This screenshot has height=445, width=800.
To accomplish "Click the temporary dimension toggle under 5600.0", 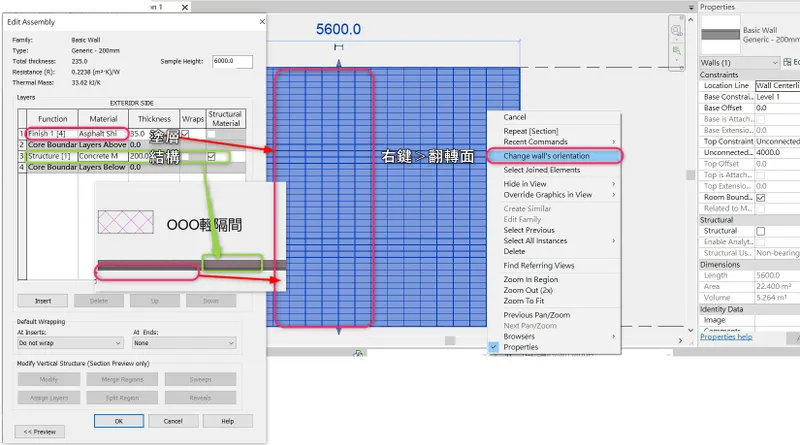I will pyautogui.click(x=339, y=47).
